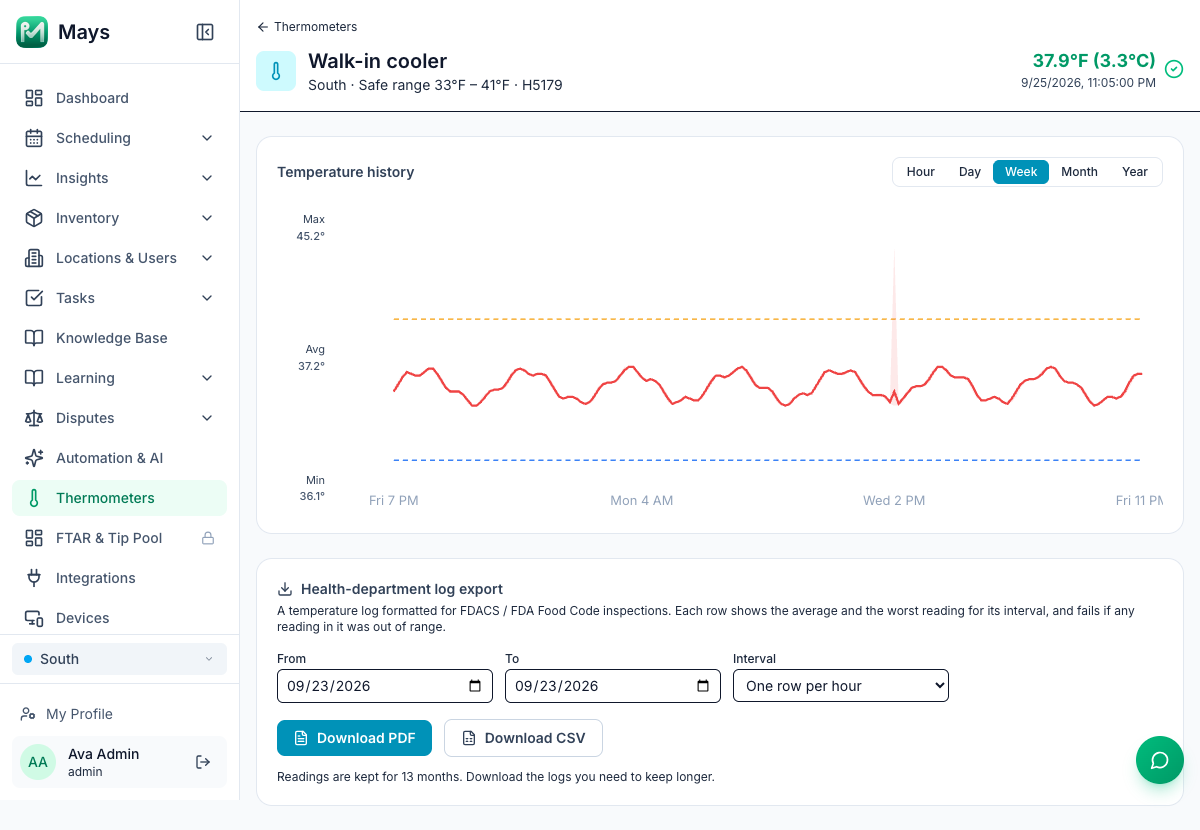The image size is (1200, 830).
Task: Click the Automation & AI sparkle icon
Action: 34,458
